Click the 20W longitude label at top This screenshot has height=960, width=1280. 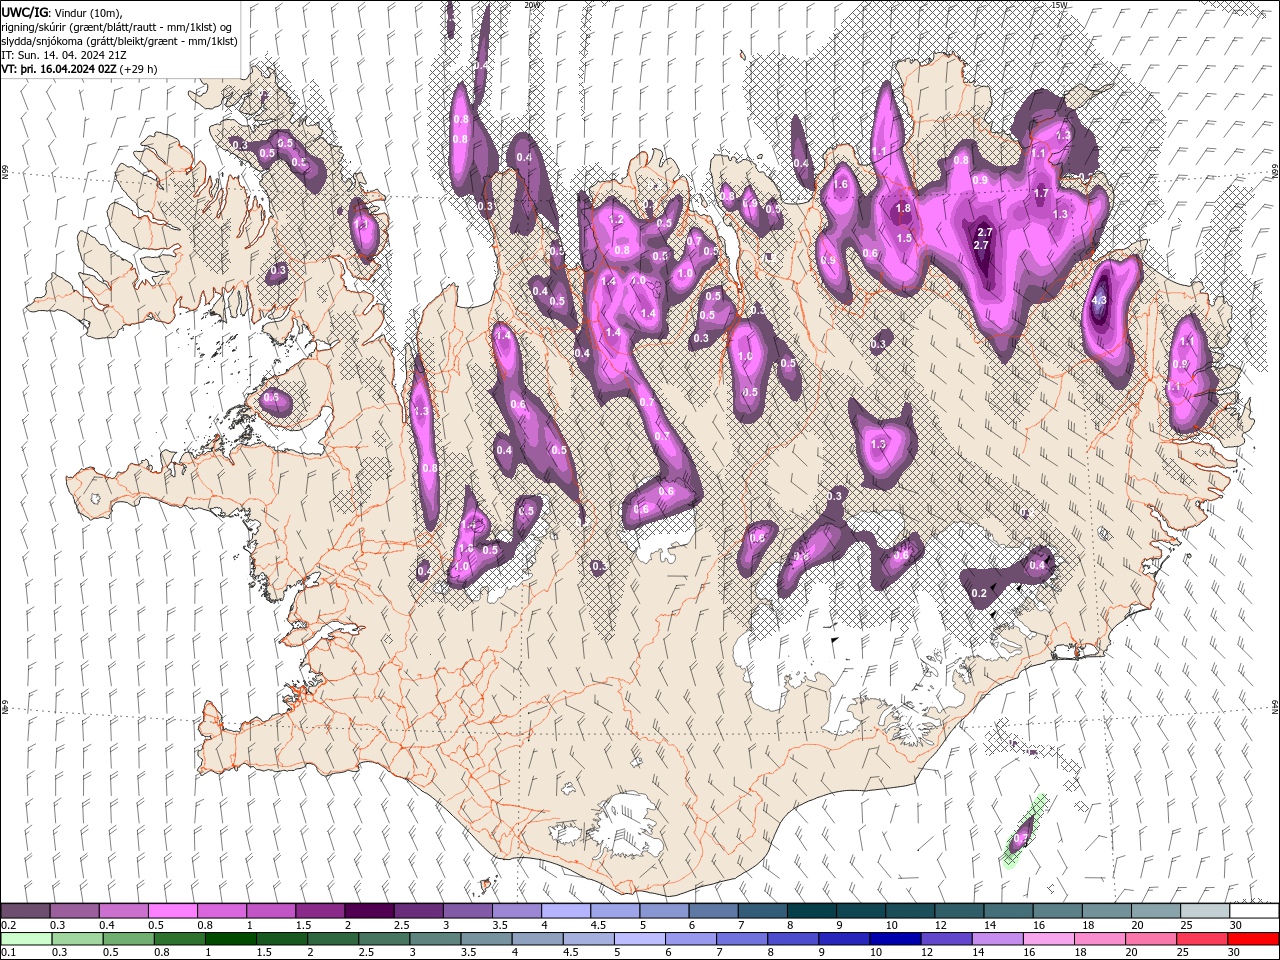coord(532,5)
